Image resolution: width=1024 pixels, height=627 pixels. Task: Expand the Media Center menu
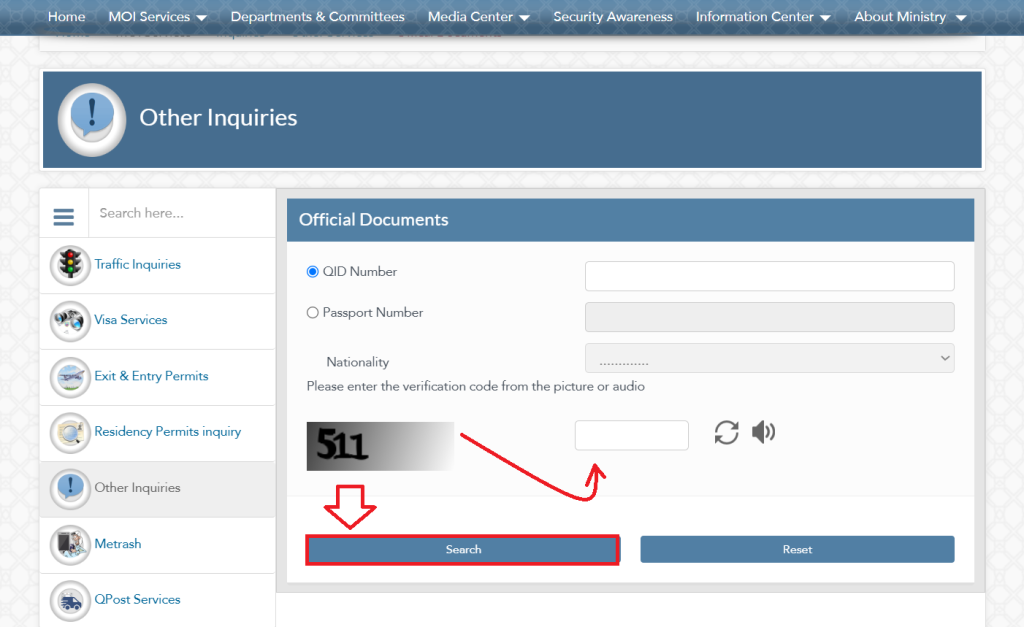pyautogui.click(x=478, y=17)
